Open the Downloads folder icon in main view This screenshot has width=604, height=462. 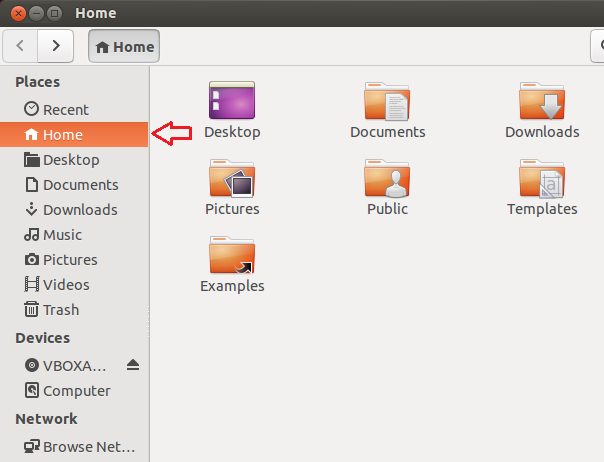pyautogui.click(x=542, y=101)
